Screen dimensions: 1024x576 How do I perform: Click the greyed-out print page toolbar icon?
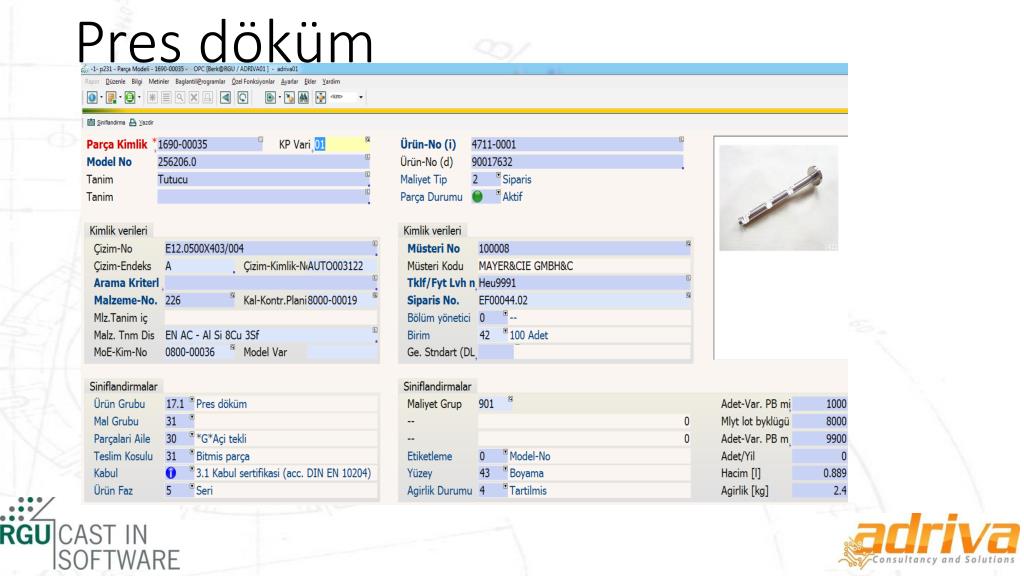coord(208,97)
